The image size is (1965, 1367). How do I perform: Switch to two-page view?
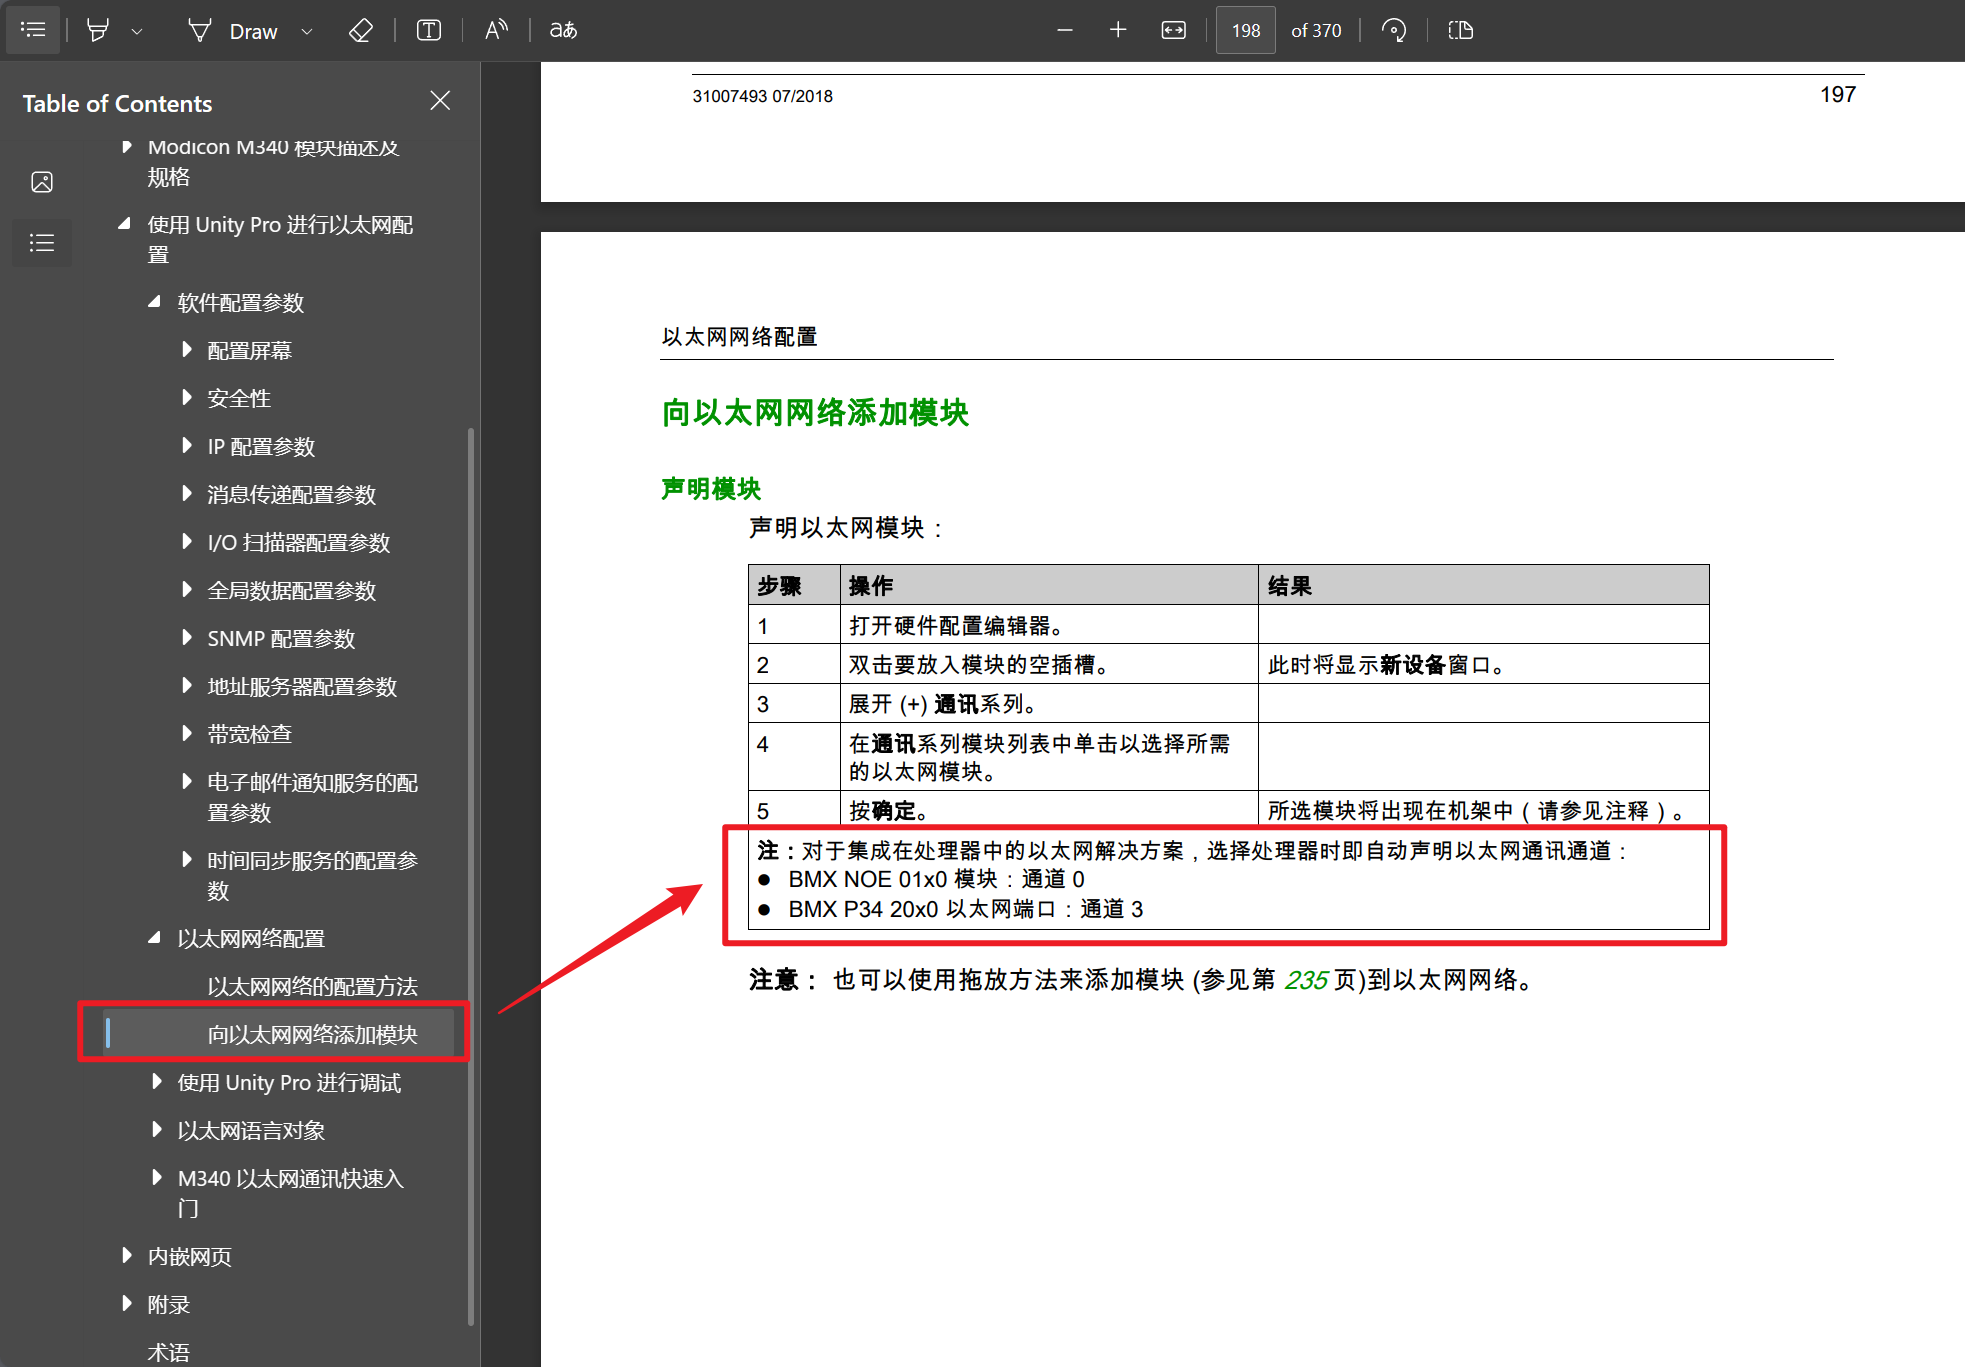[1461, 30]
